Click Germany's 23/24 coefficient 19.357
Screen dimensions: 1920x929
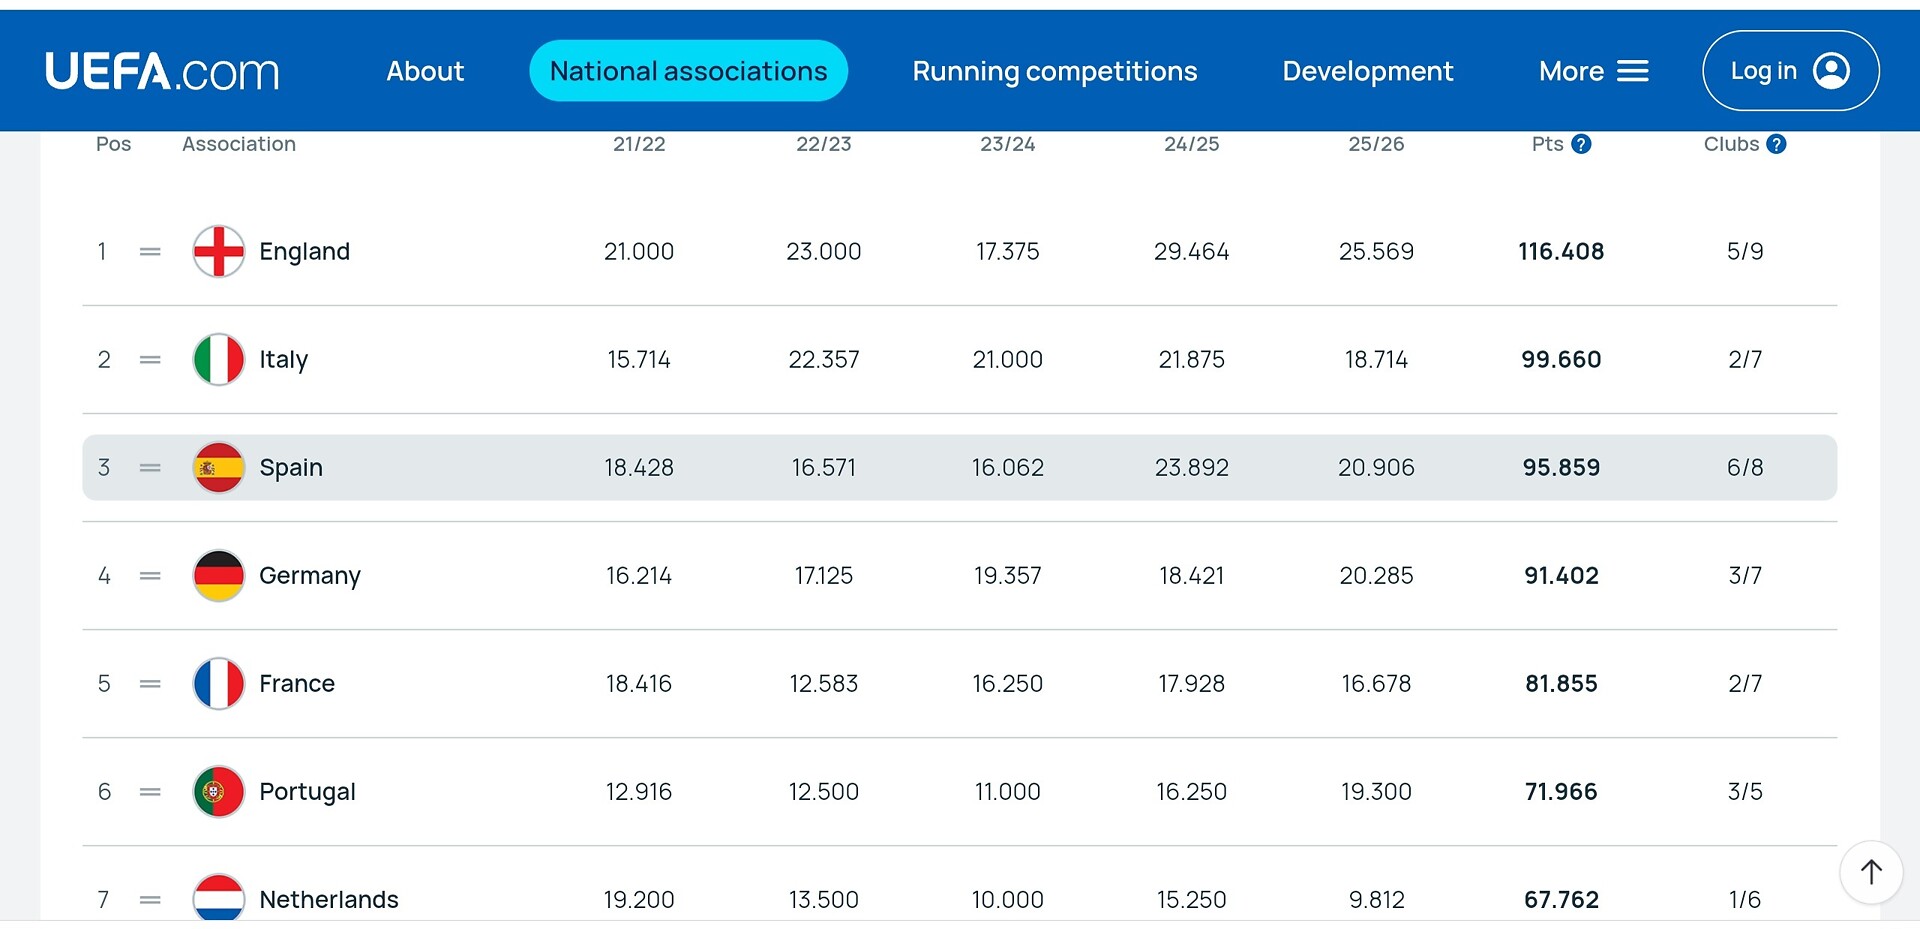click(1007, 575)
